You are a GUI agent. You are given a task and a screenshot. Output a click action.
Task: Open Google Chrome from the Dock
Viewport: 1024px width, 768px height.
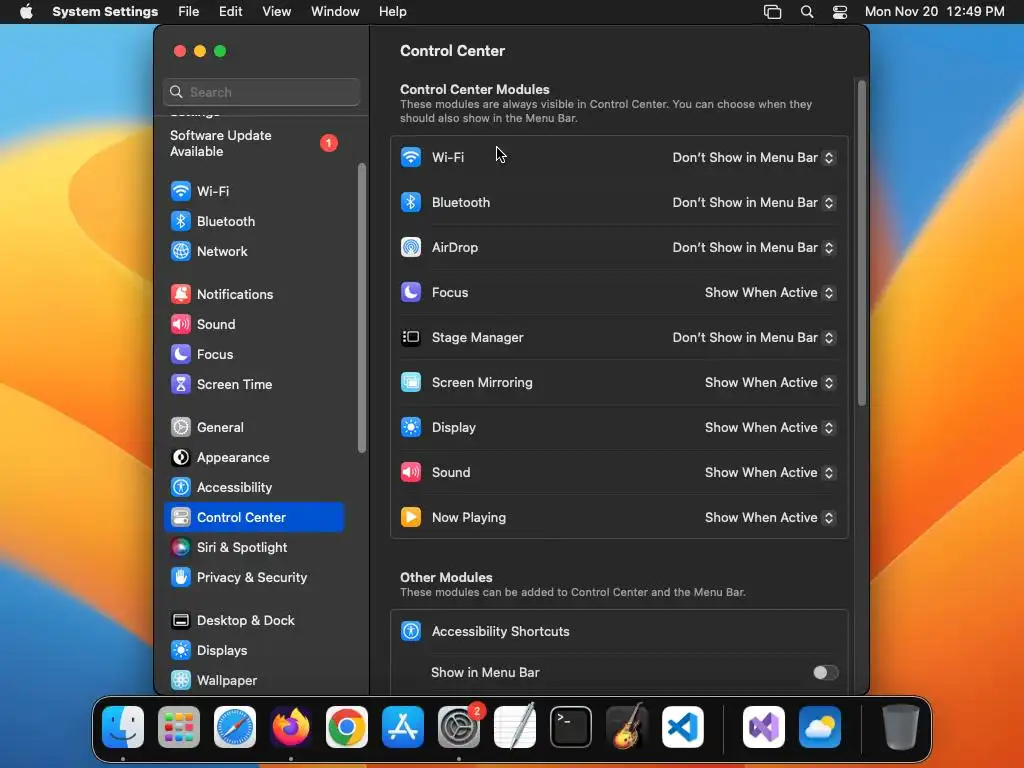(x=347, y=727)
